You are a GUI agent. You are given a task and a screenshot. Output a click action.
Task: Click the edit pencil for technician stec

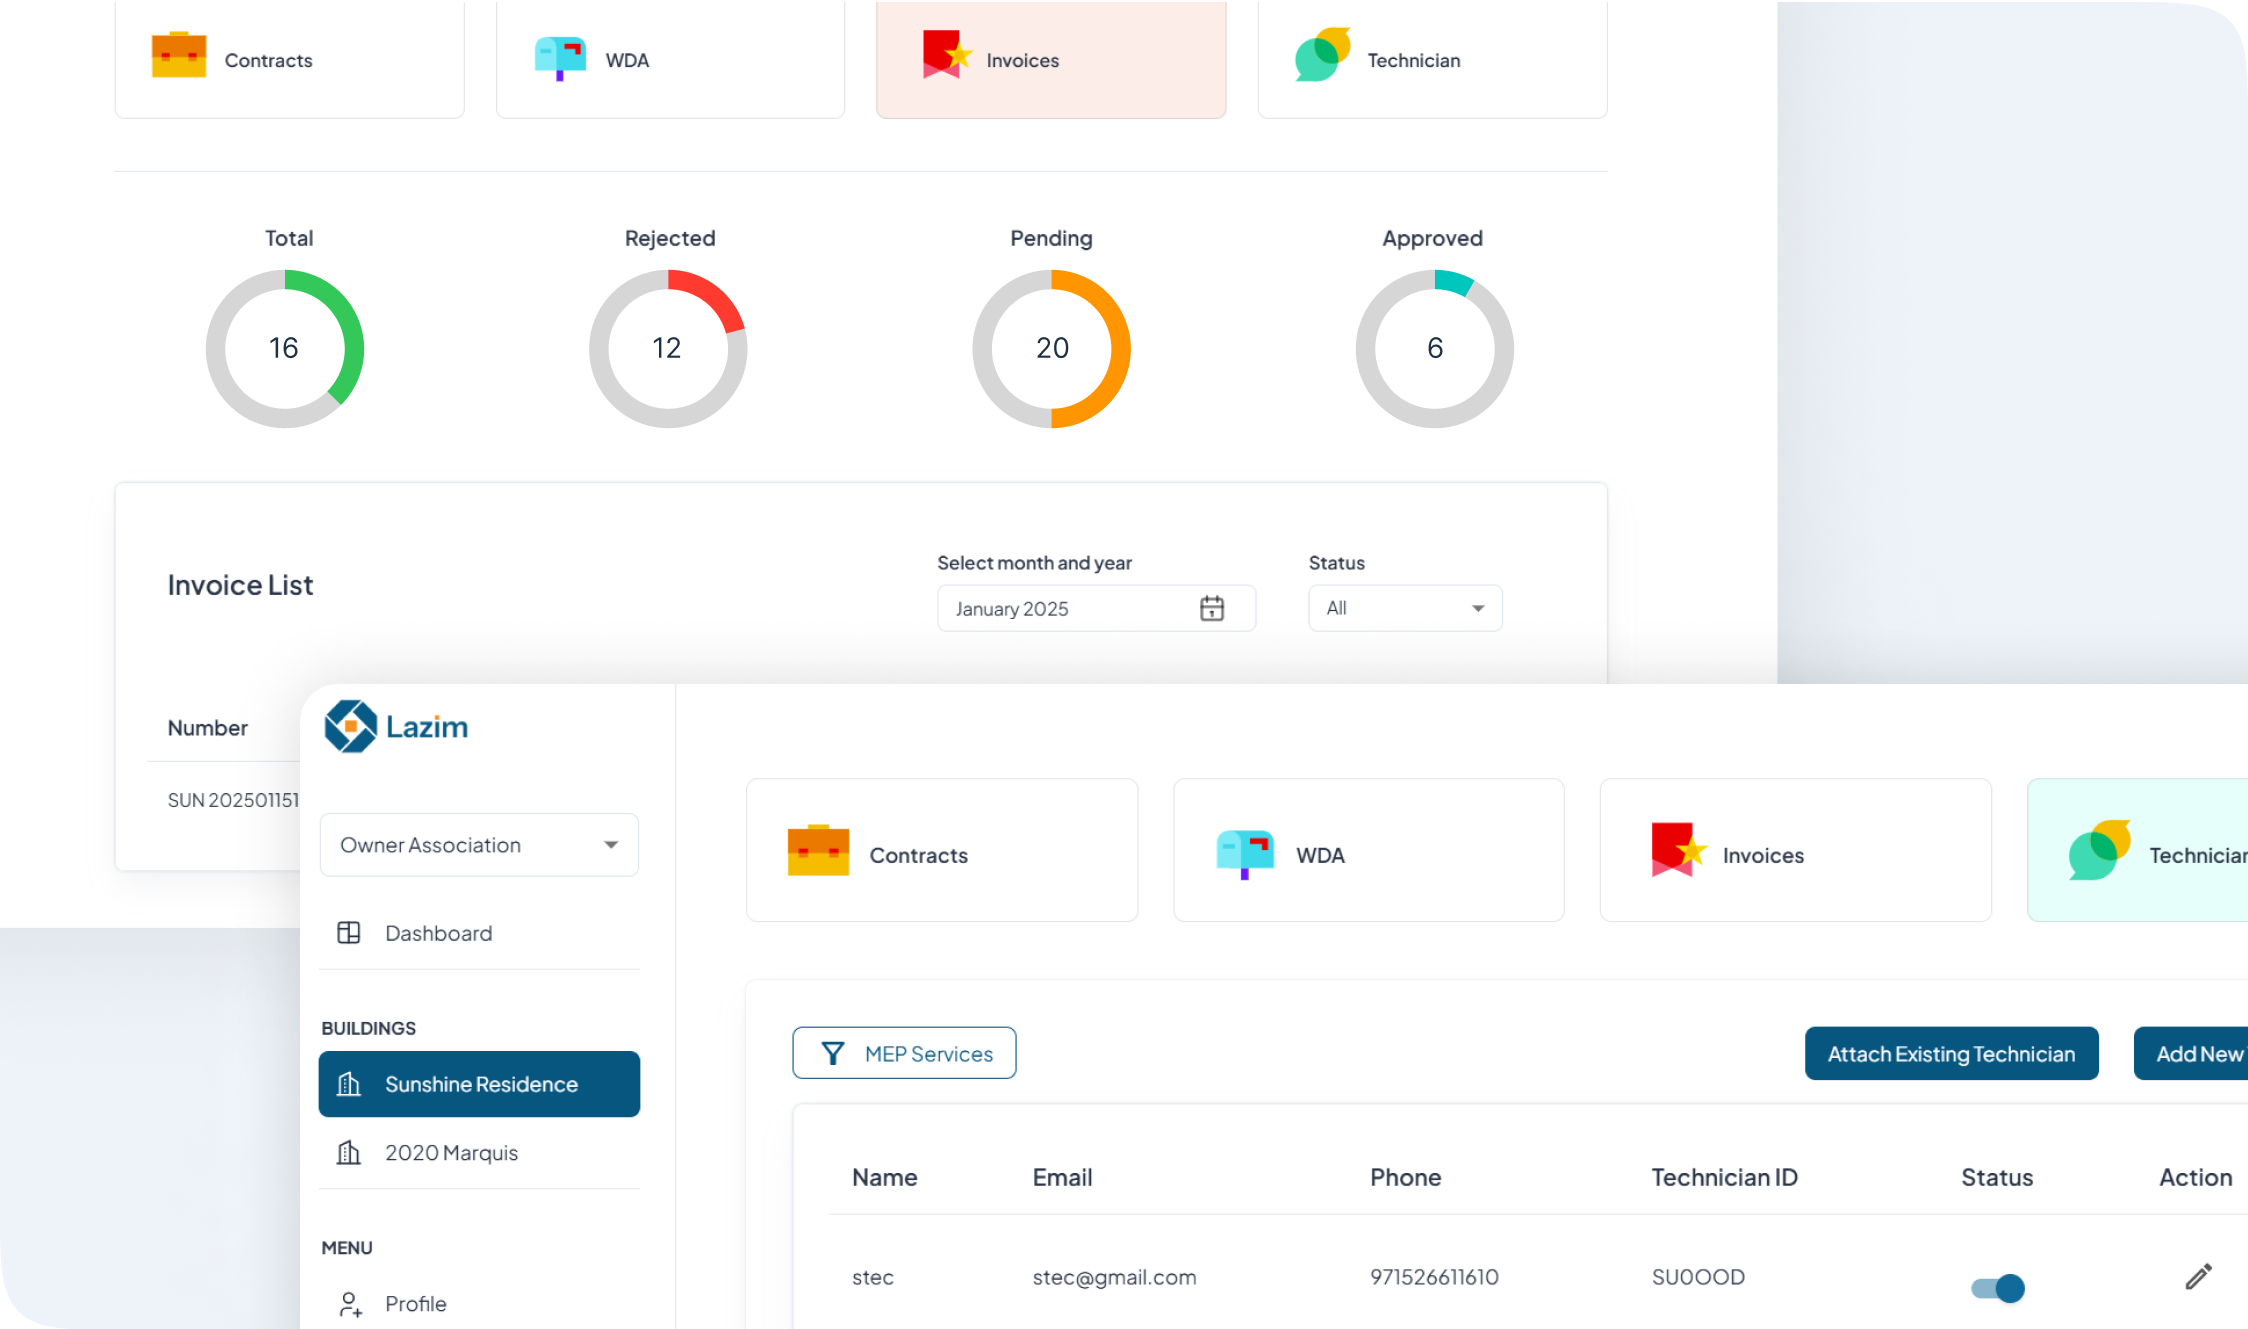[x=2198, y=1276]
